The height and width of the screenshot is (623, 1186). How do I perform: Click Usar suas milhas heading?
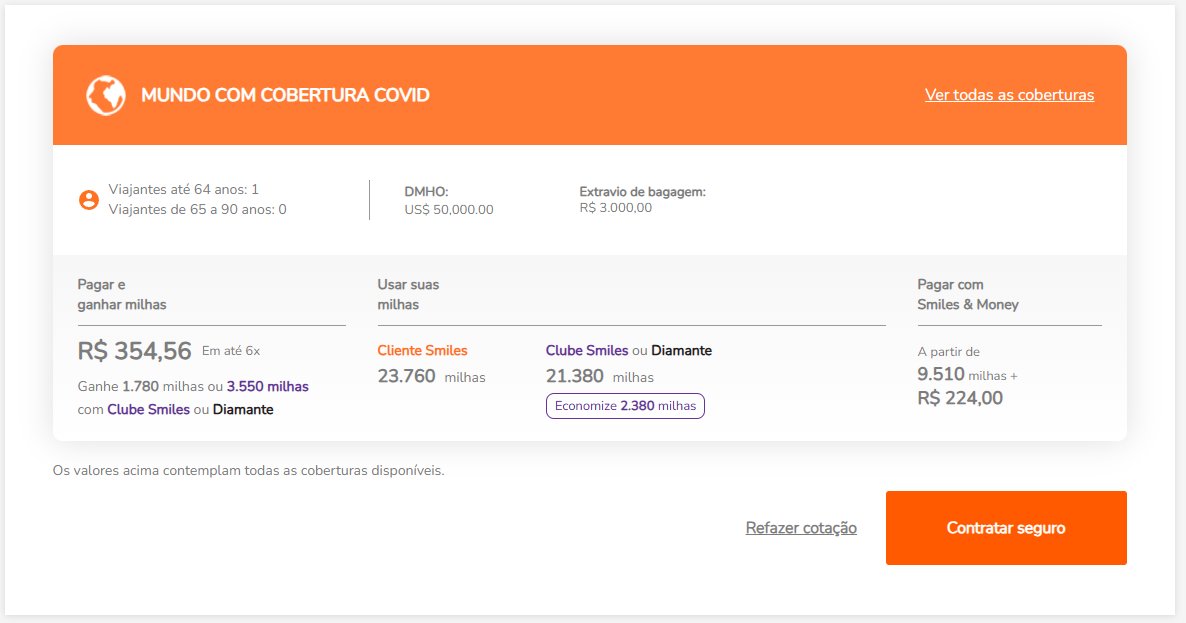point(408,295)
